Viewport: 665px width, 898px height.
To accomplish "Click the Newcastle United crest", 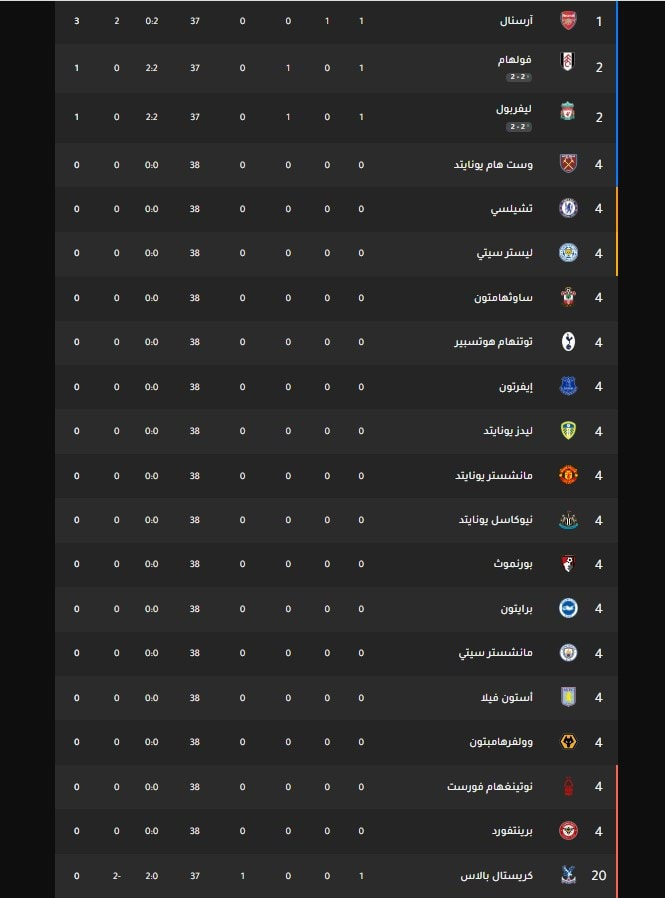I will tap(568, 520).
